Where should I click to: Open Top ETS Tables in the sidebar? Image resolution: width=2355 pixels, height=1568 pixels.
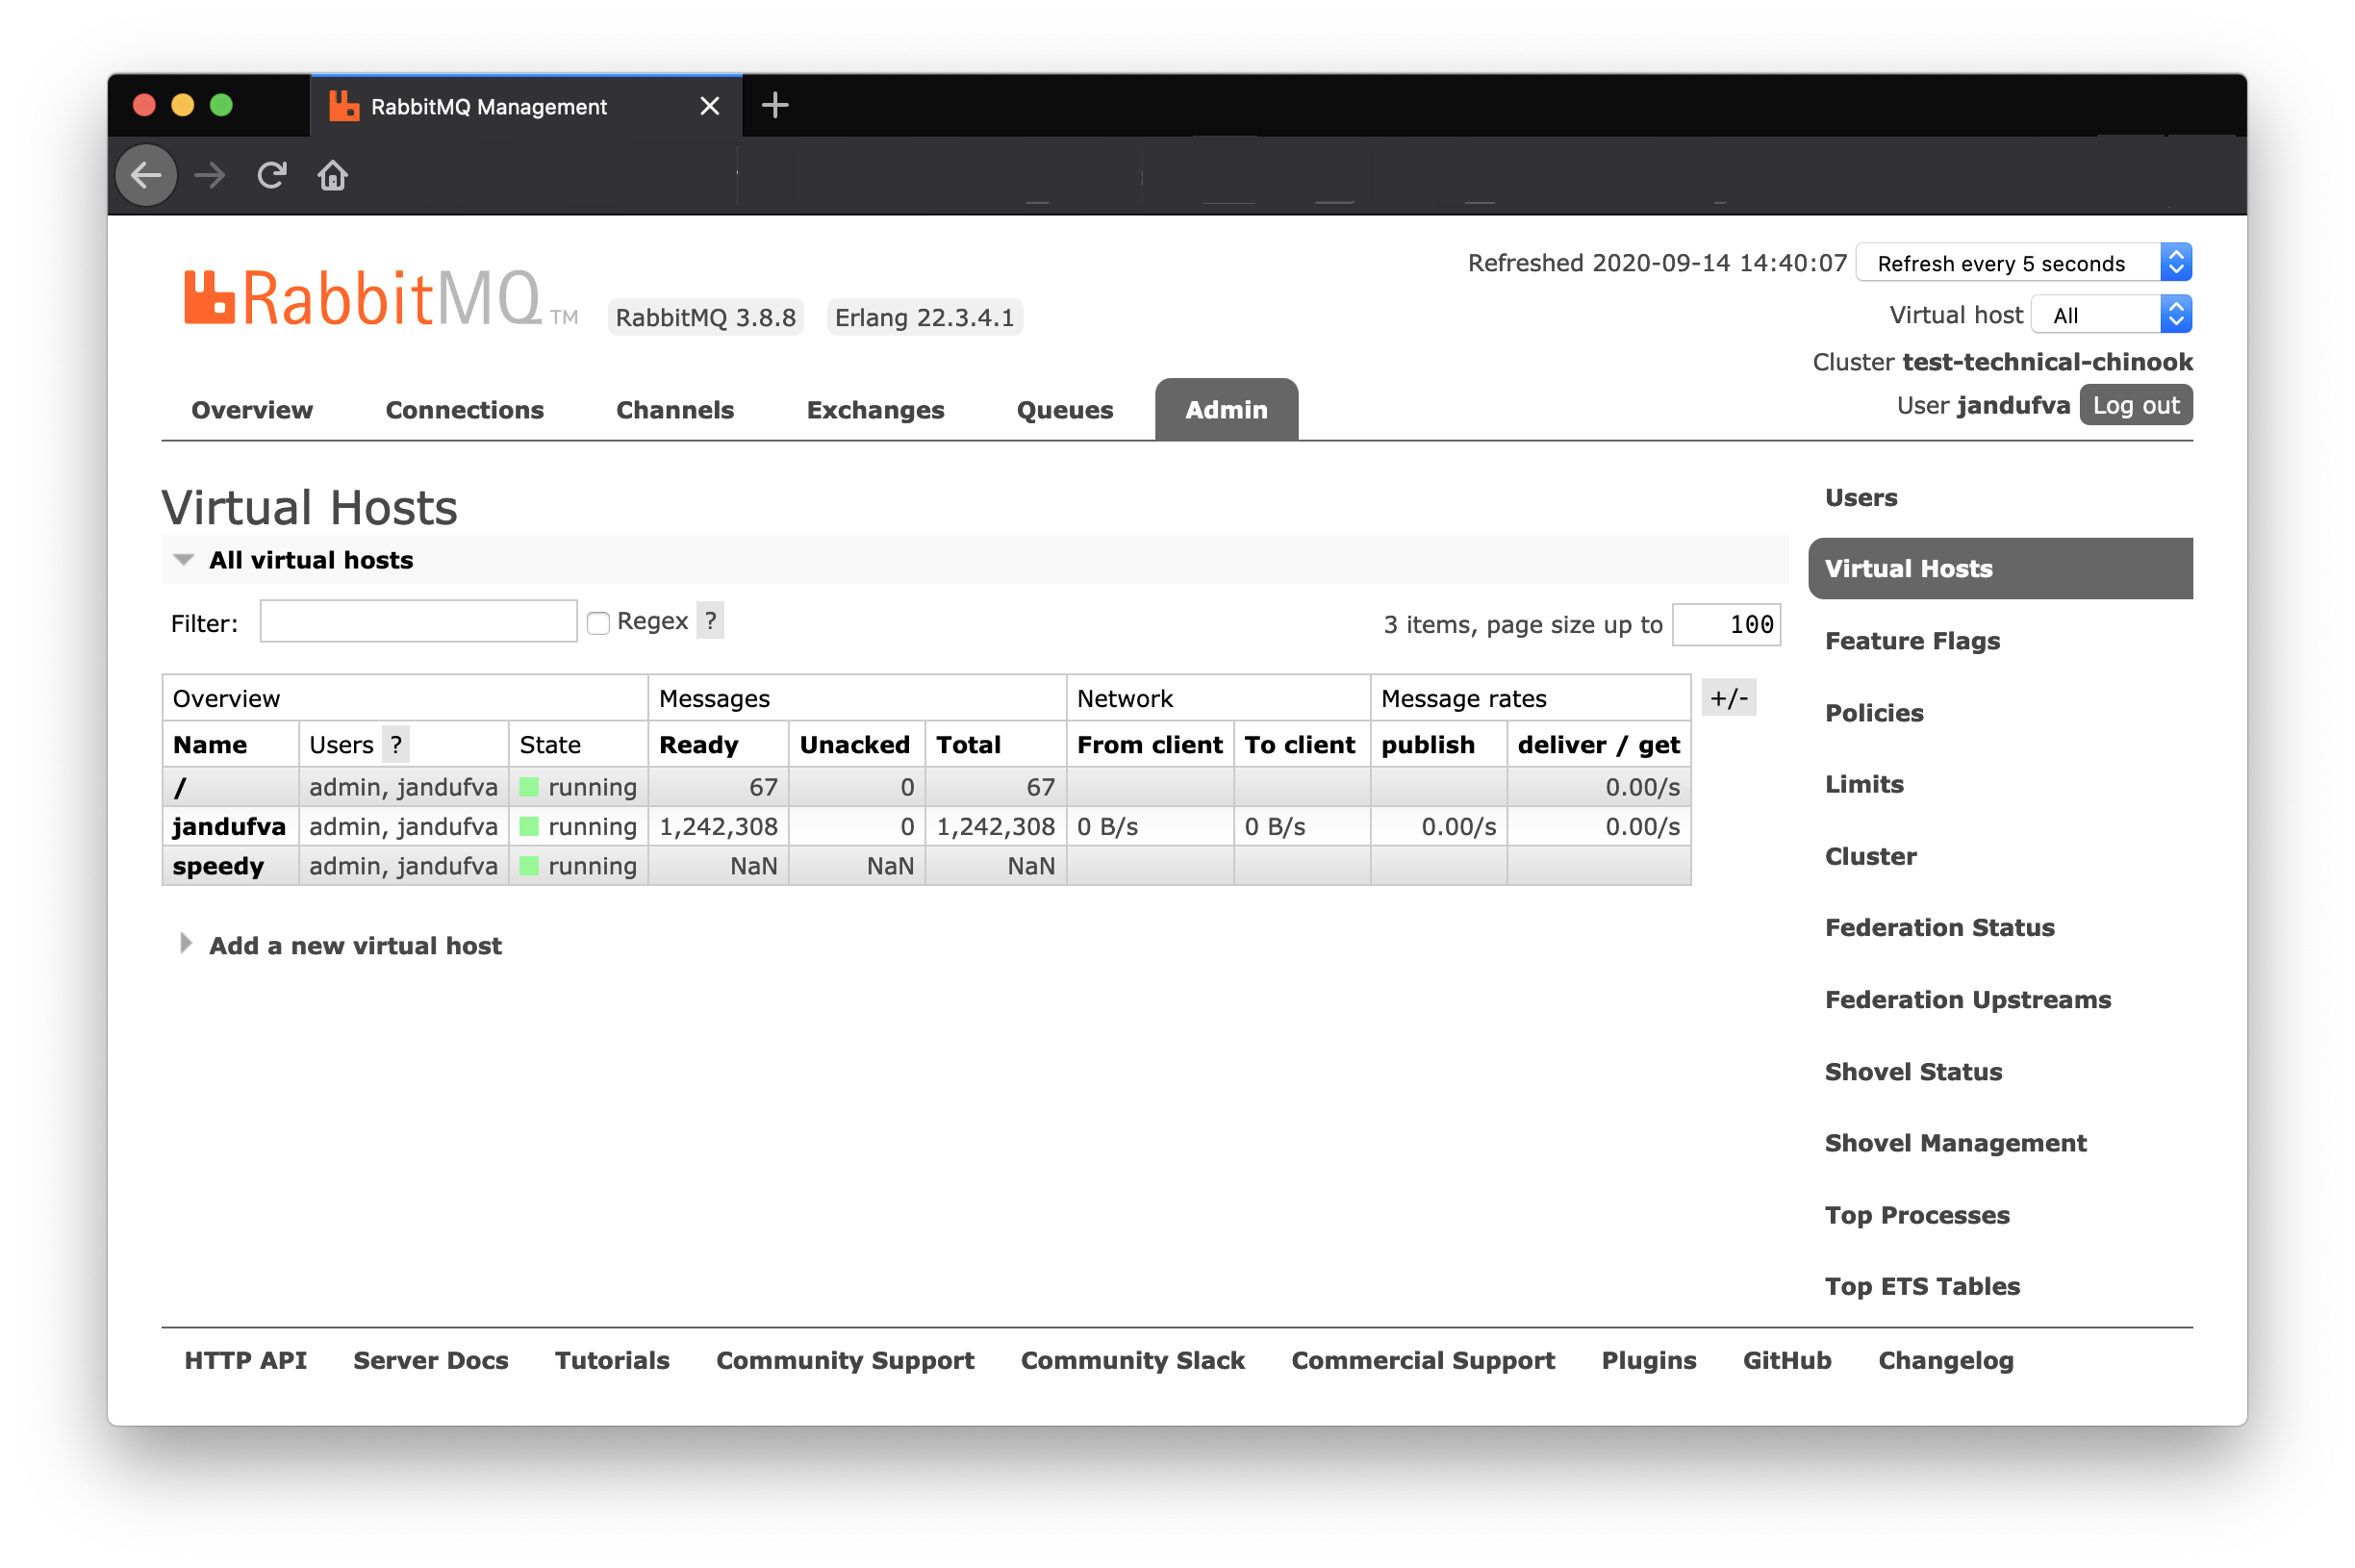[1922, 1286]
